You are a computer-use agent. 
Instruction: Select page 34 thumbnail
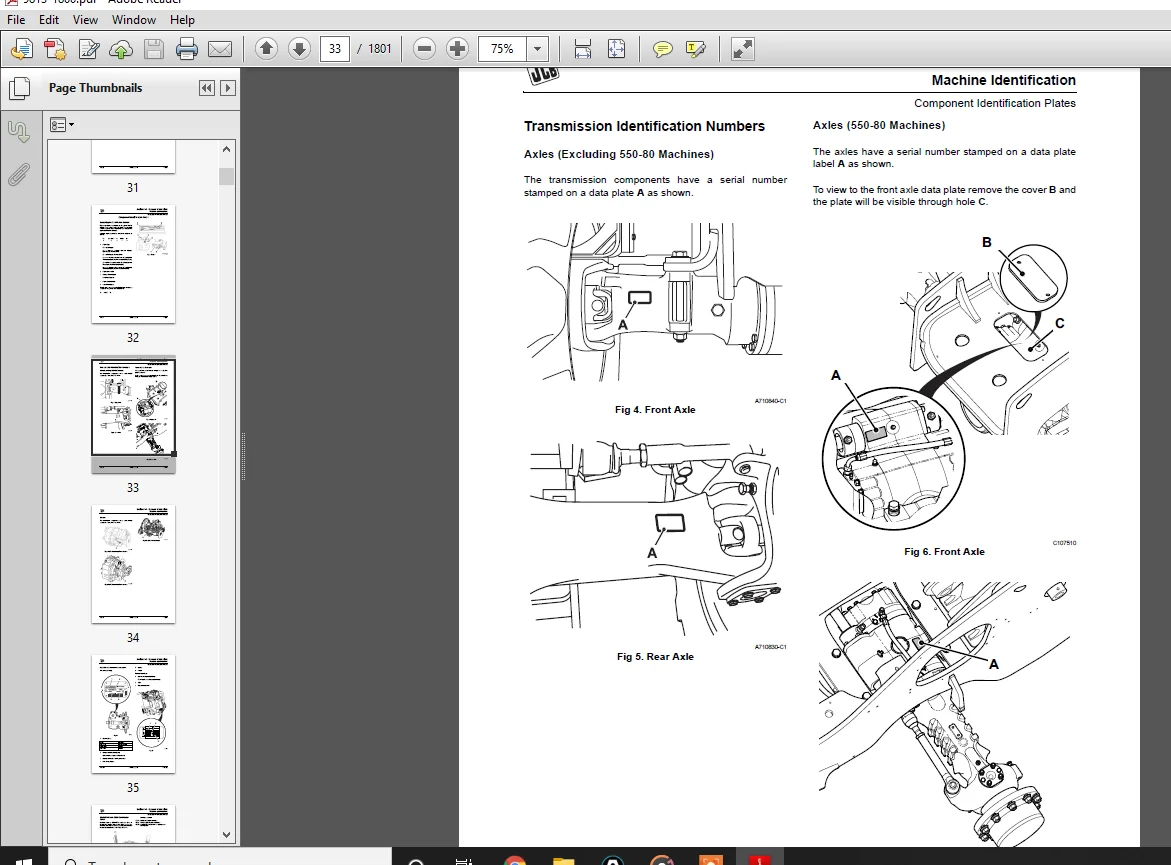tap(133, 564)
